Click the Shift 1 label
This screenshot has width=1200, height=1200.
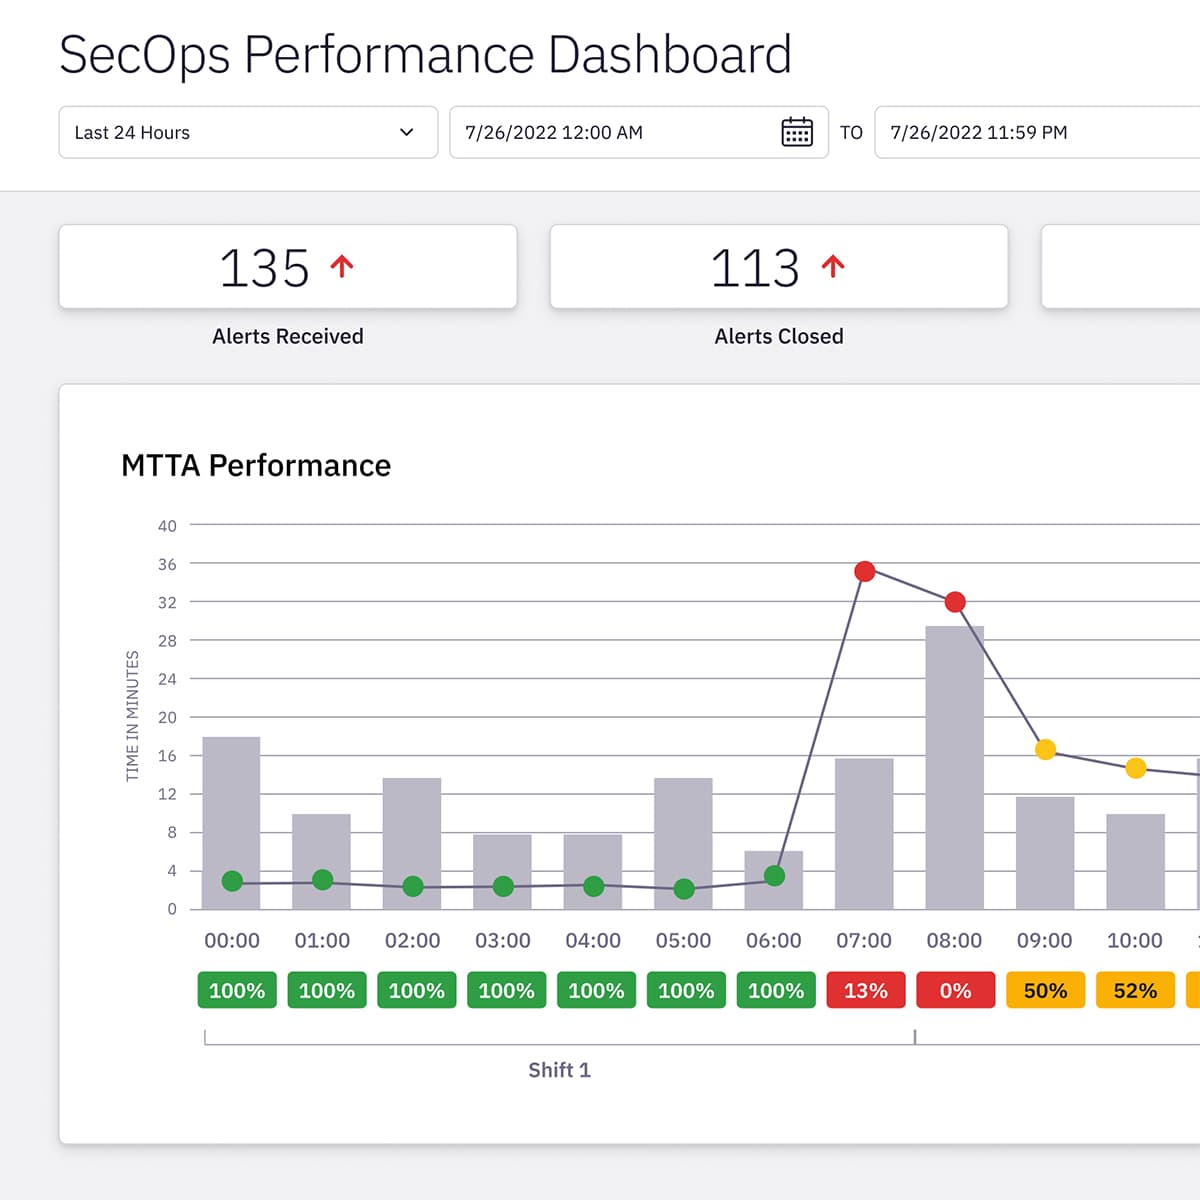pos(559,1069)
